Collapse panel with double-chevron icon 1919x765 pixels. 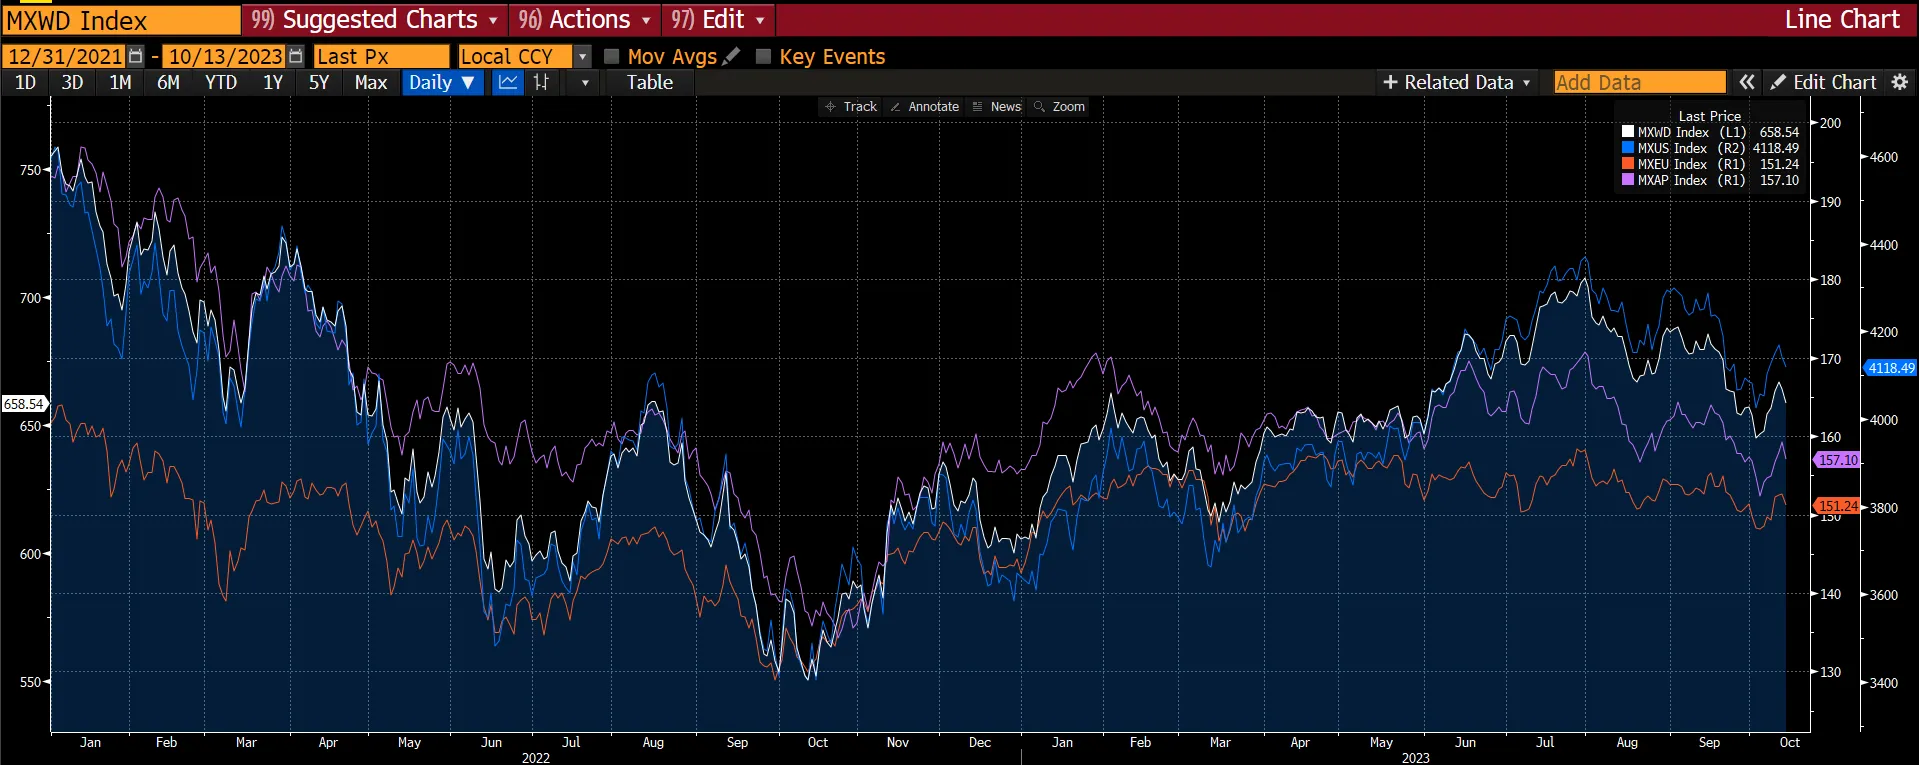[x=1746, y=83]
